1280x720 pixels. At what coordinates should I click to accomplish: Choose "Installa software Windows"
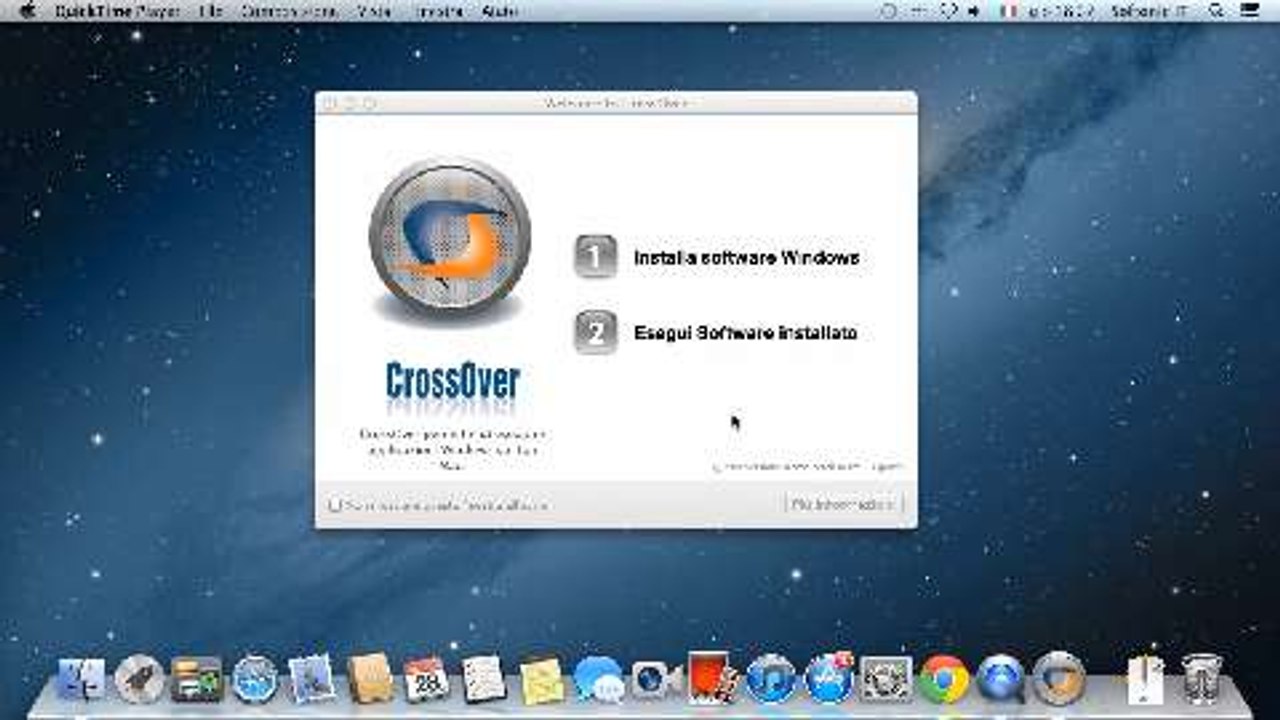(746, 258)
